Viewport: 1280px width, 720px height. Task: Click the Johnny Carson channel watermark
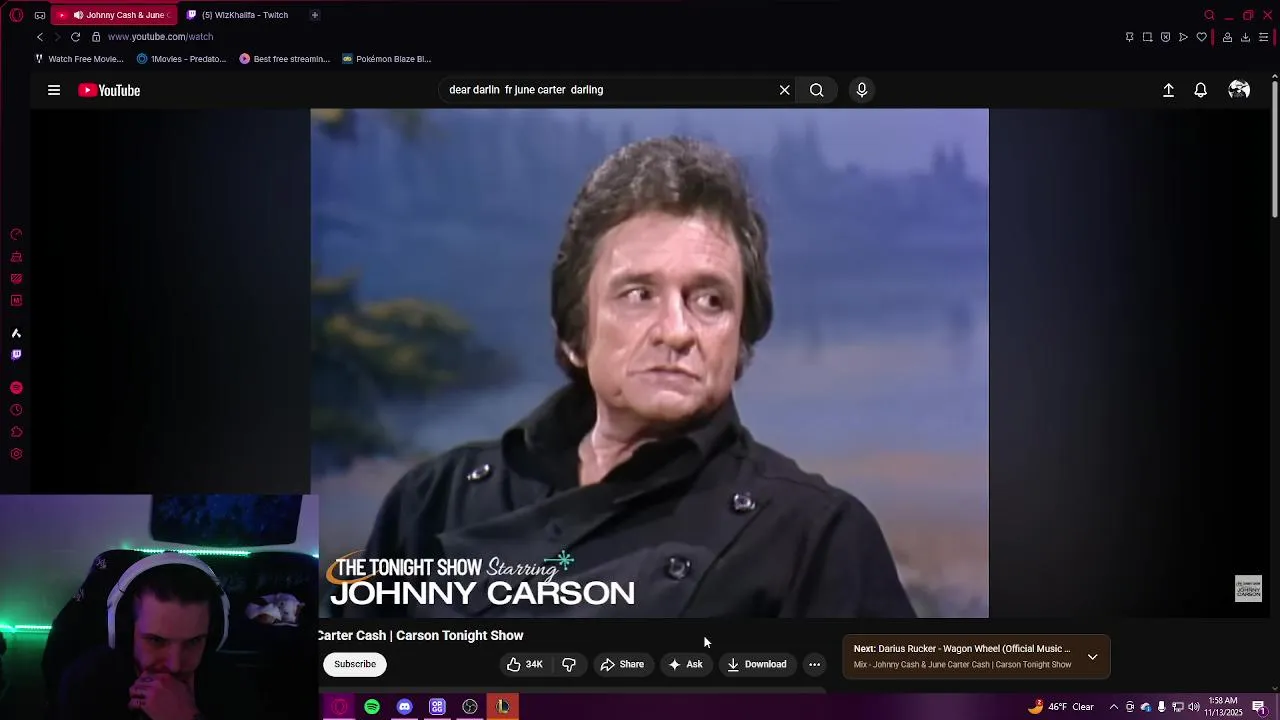(1248, 589)
